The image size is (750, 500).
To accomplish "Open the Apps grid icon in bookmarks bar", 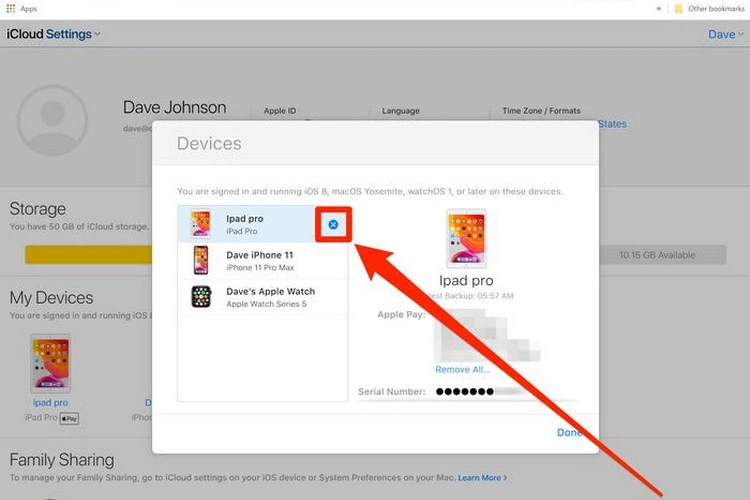I will (11, 8).
